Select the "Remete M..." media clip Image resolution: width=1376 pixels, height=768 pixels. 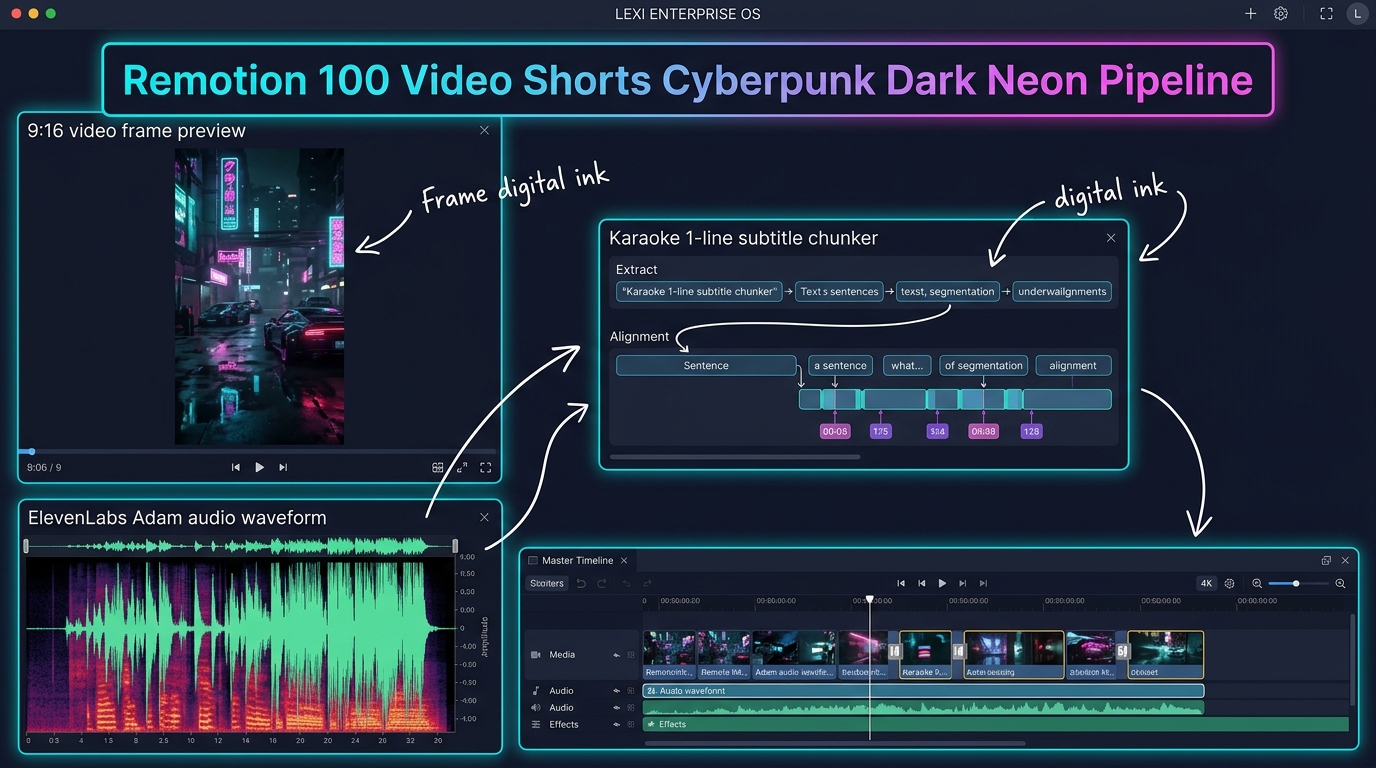coord(724,655)
